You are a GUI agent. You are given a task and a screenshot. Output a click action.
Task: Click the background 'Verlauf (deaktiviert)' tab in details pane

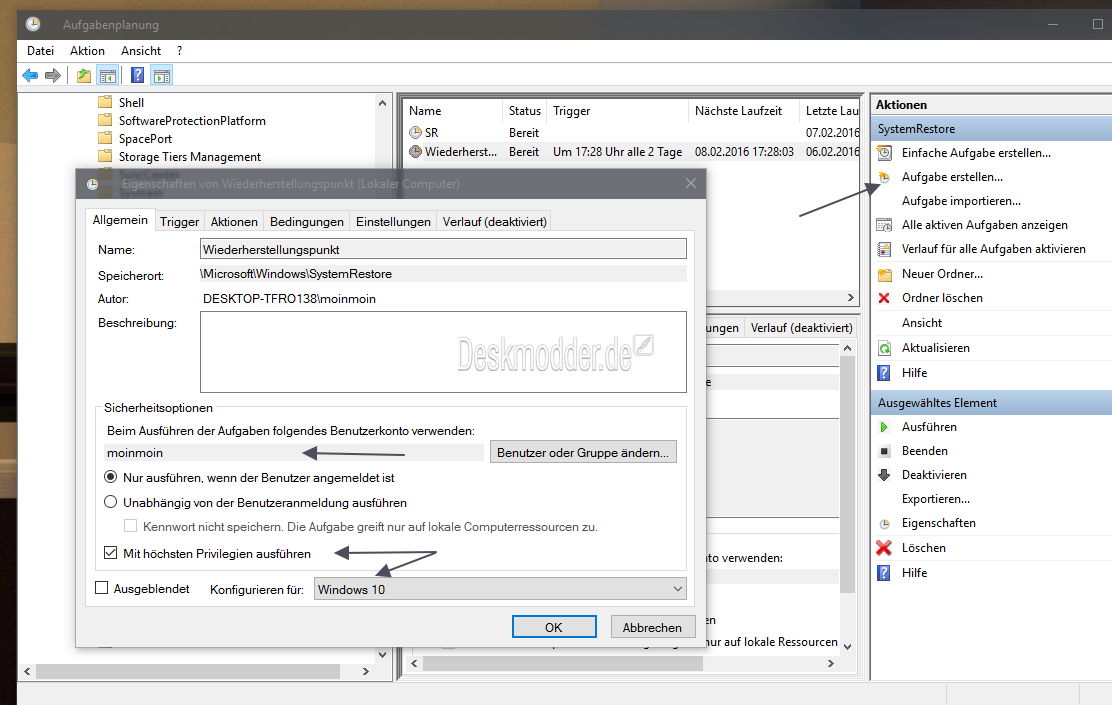tap(801, 328)
